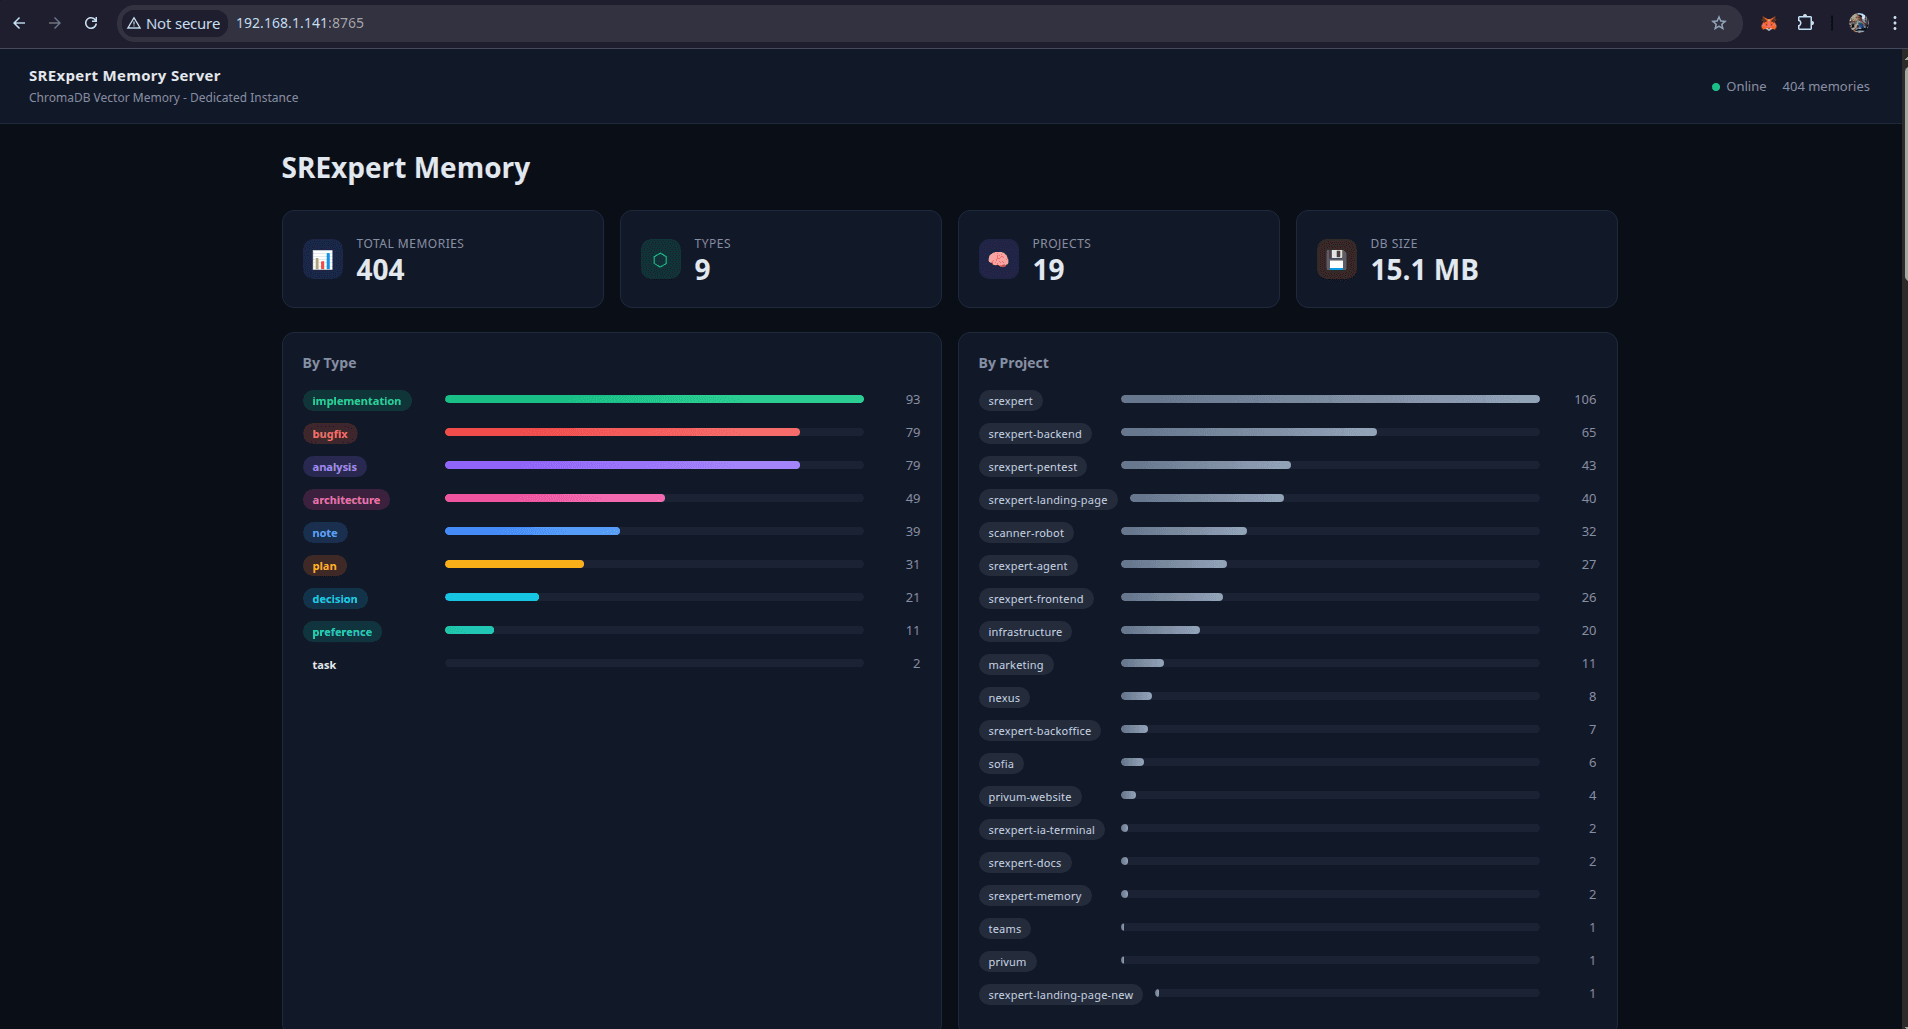Click the Online status indicator

(x=1738, y=86)
